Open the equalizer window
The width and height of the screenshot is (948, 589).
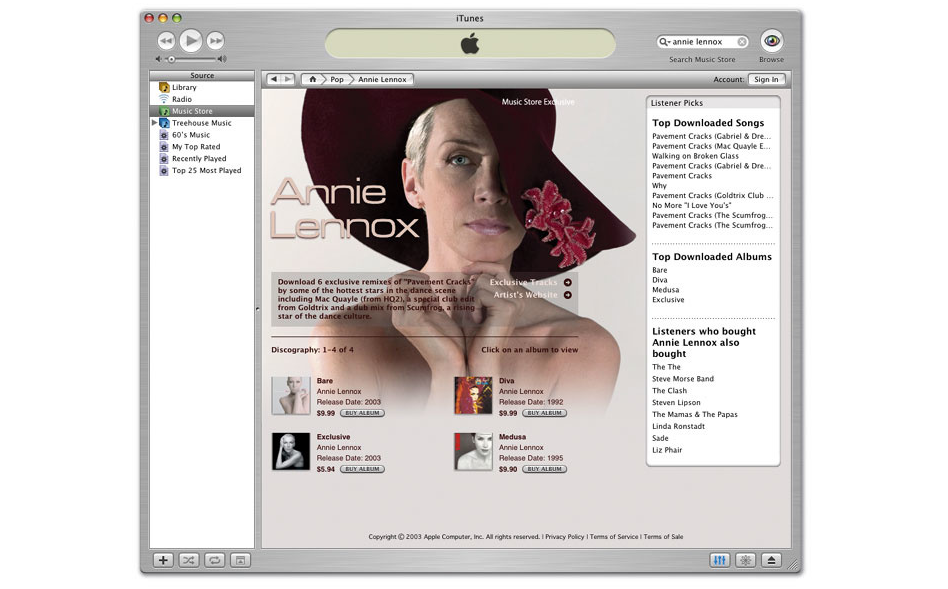[x=719, y=561]
